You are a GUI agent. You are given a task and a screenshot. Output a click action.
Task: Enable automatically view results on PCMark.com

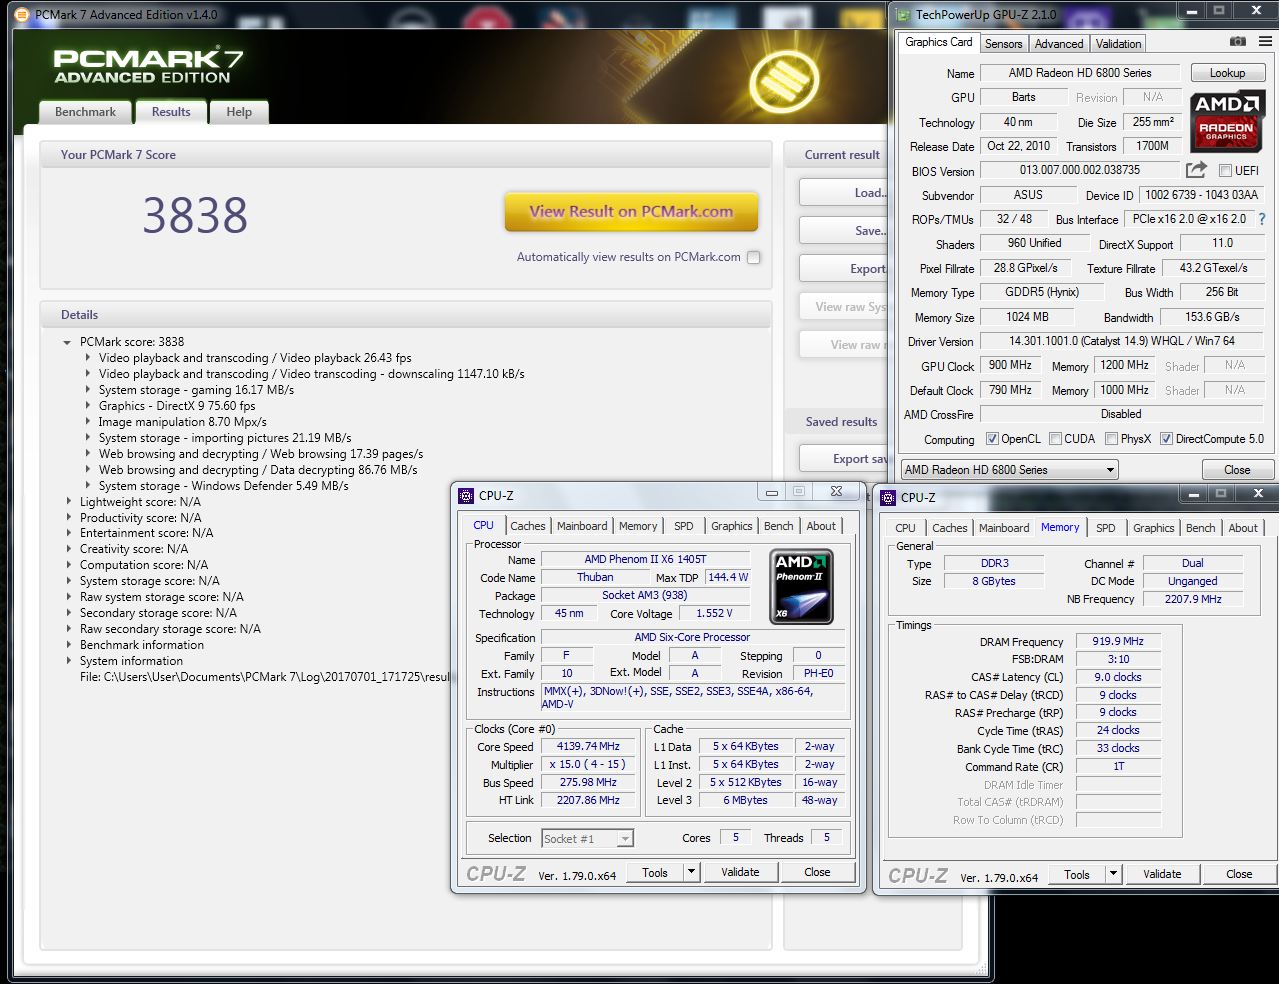click(754, 257)
